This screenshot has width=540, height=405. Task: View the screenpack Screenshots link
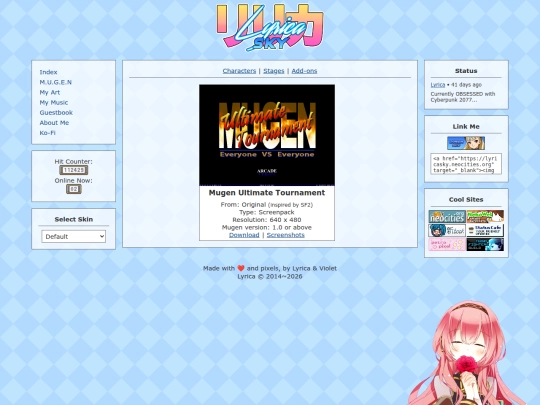[285, 235]
